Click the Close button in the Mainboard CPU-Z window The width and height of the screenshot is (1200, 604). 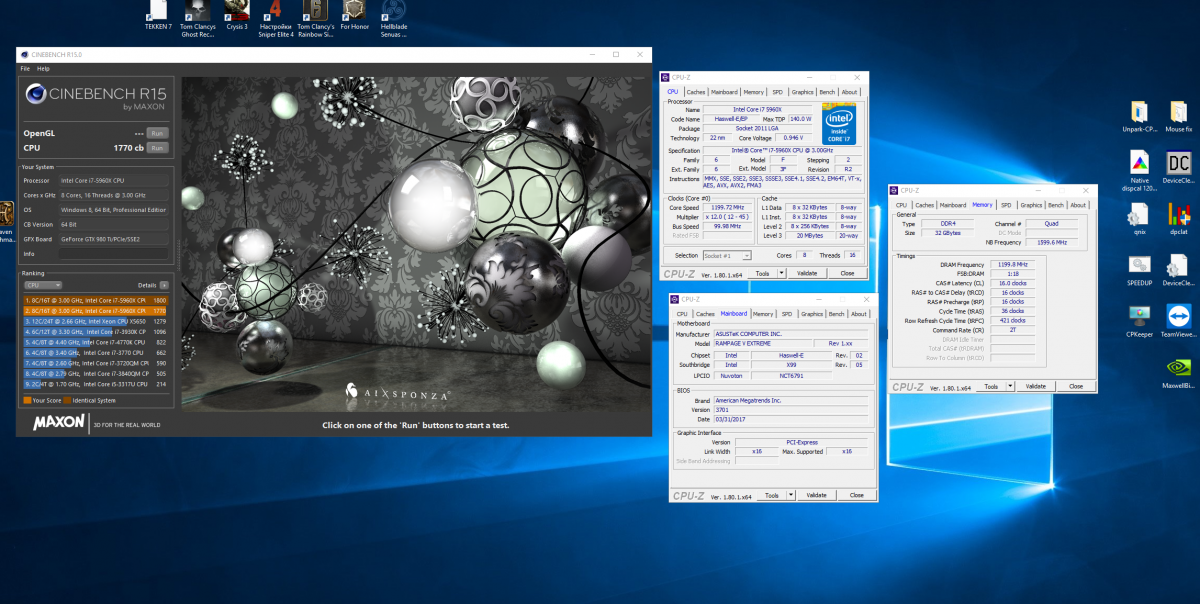(x=857, y=495)
